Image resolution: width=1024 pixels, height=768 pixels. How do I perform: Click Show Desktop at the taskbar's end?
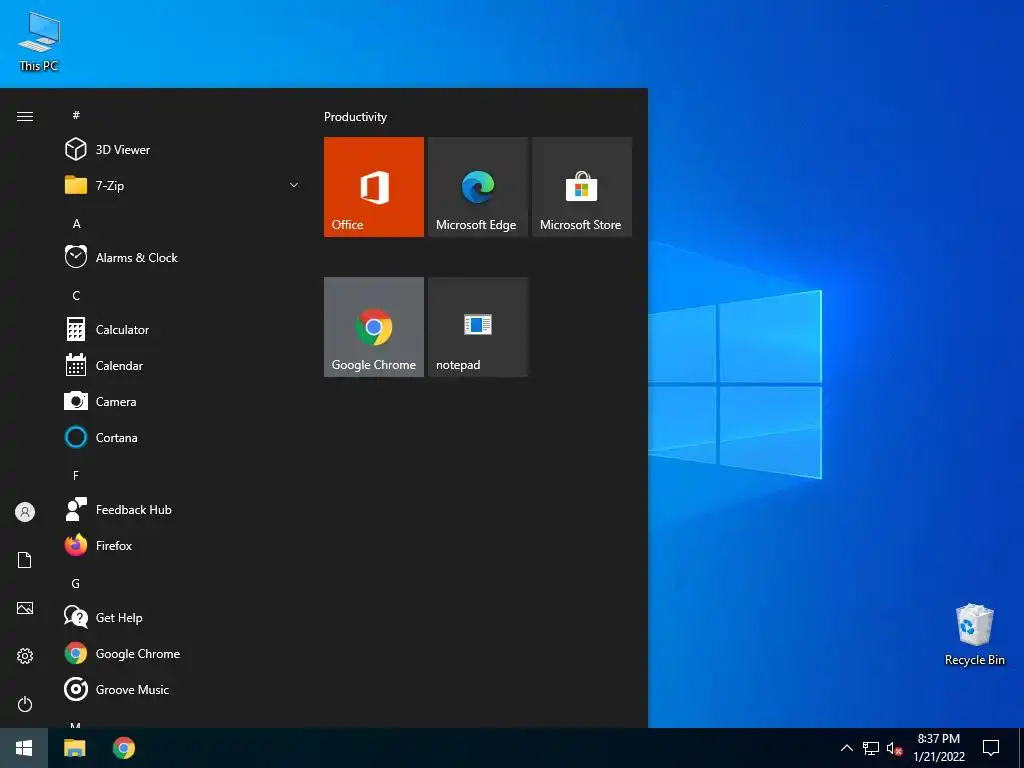point(1021,748)
